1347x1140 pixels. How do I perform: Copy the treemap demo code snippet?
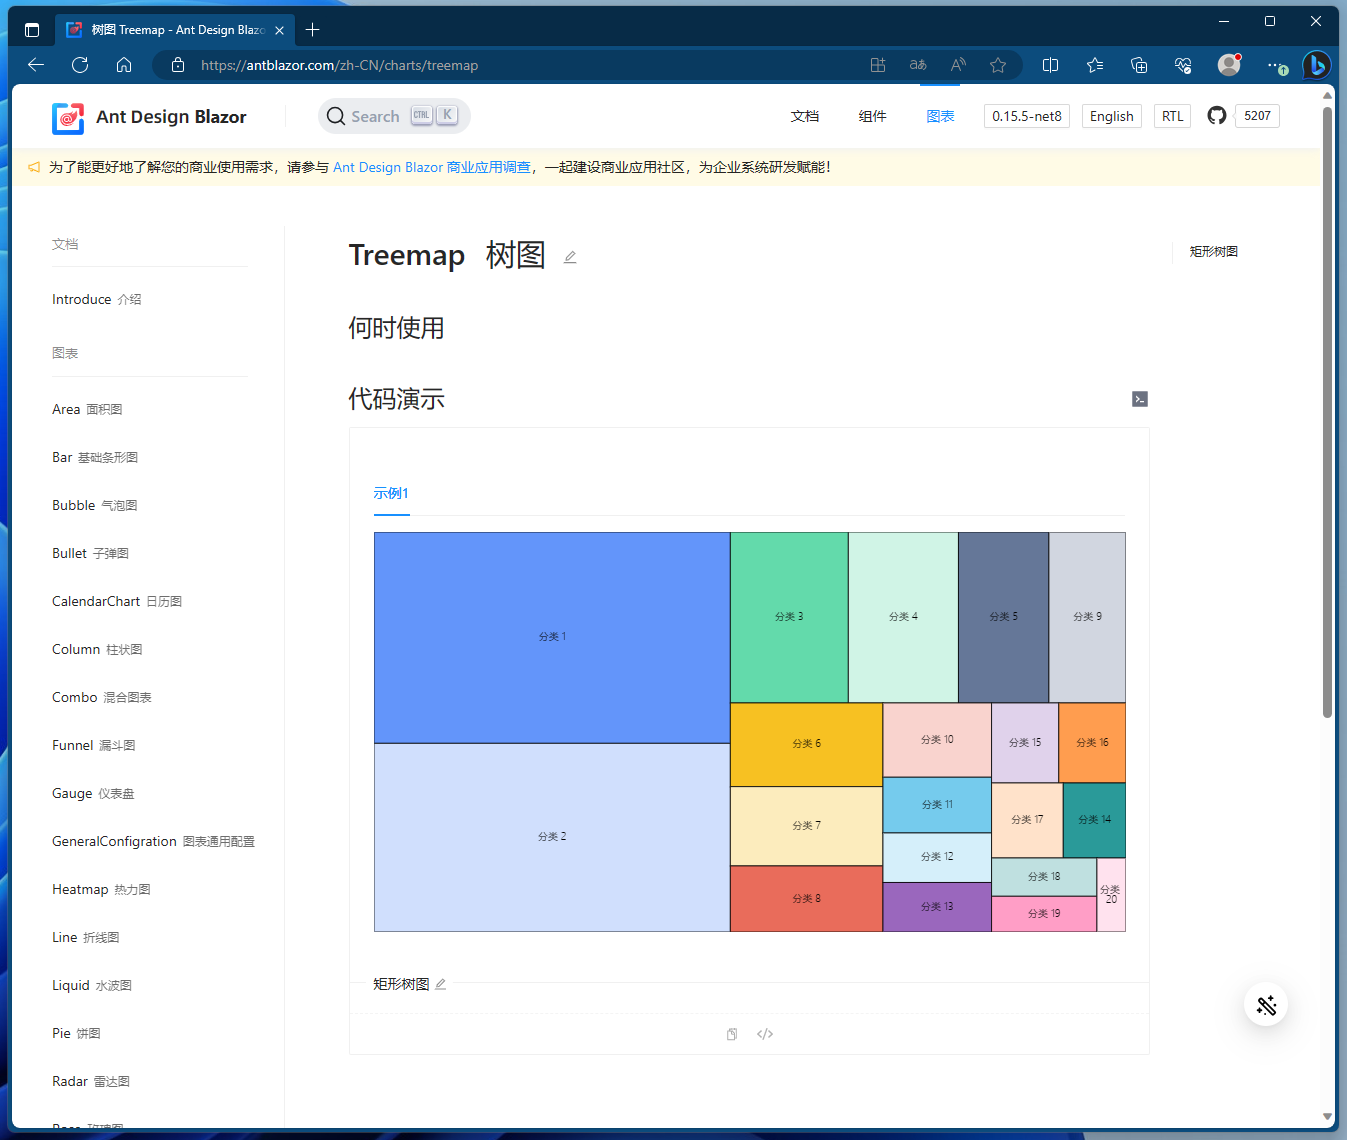731,1033
